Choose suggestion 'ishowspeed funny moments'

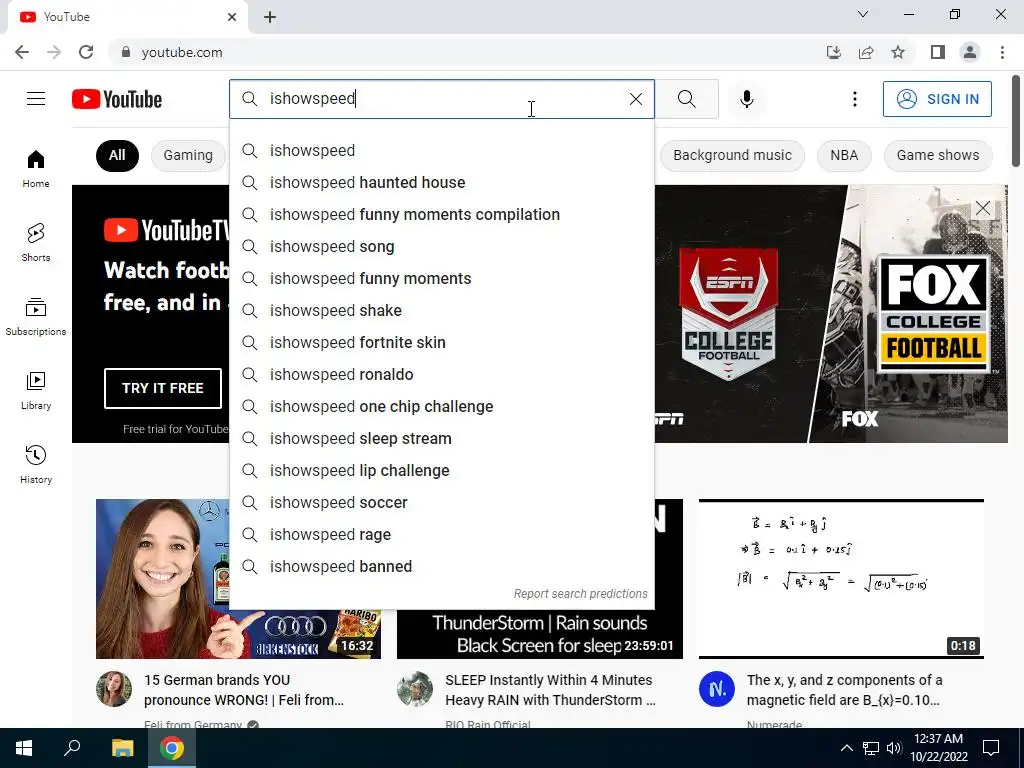pyautogui.click(x=441, y=278)
